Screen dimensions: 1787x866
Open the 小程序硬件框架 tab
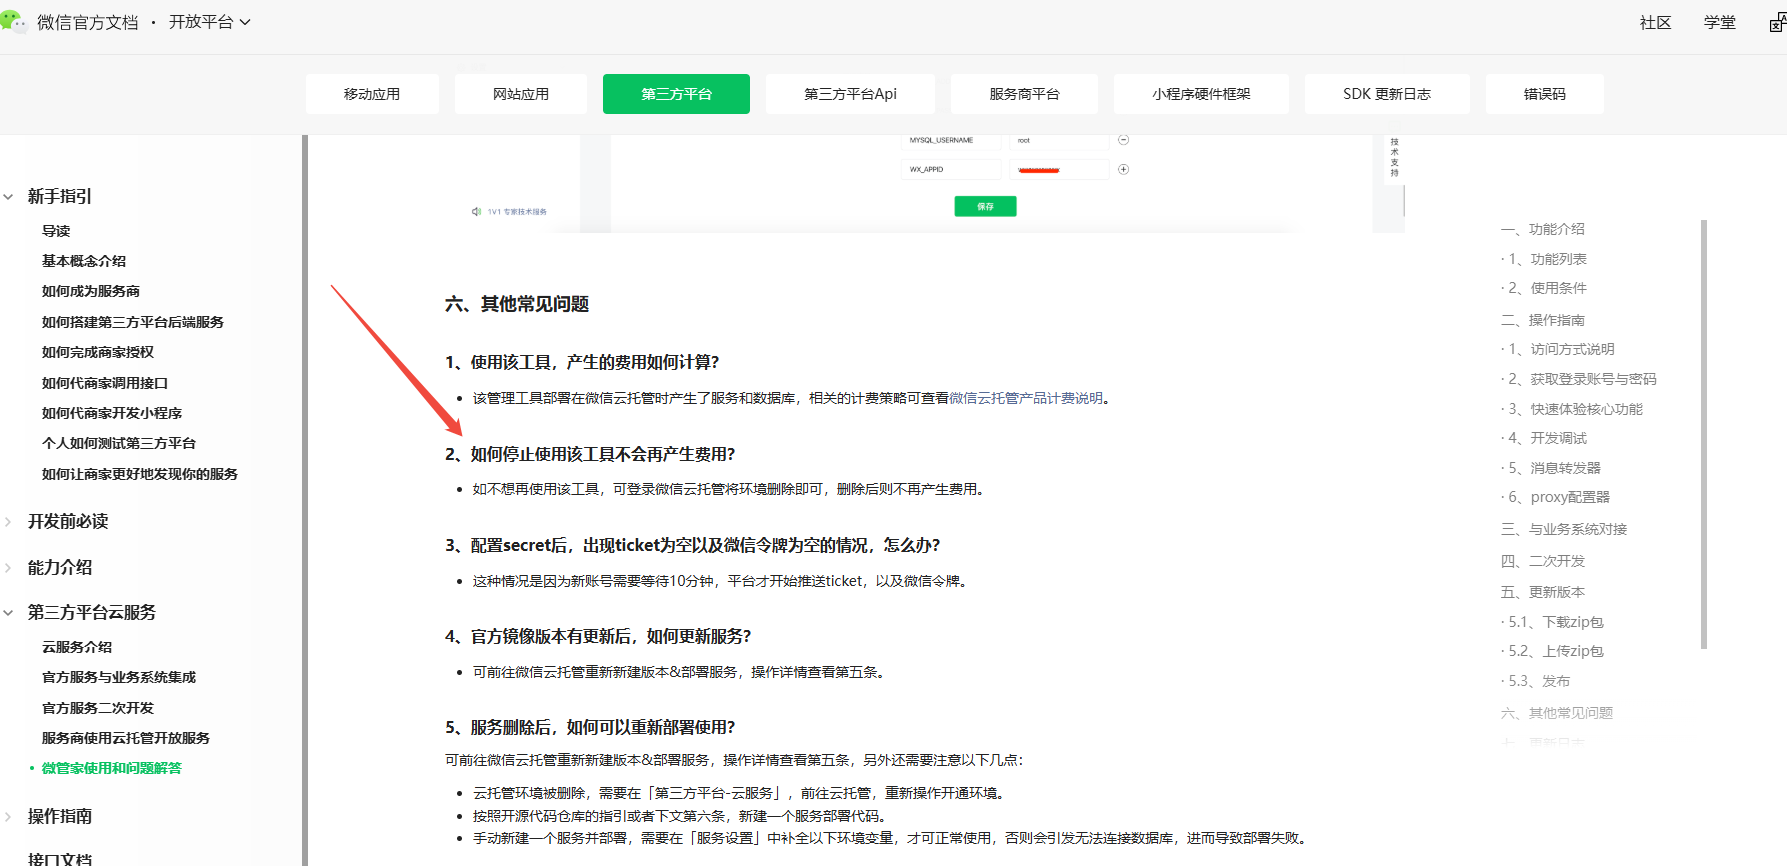[1201, 94]
